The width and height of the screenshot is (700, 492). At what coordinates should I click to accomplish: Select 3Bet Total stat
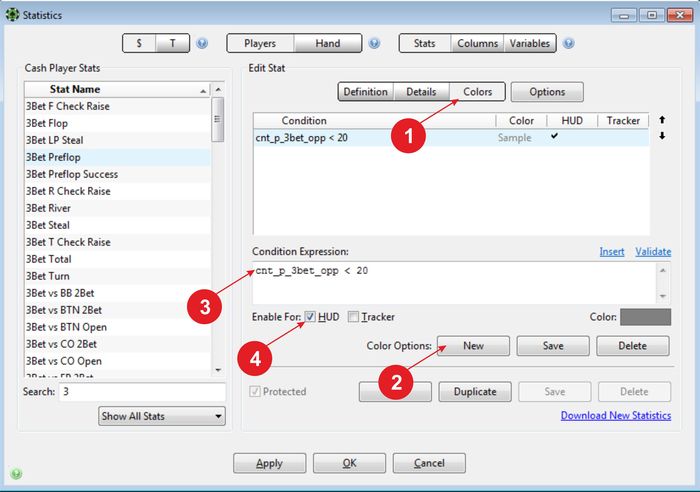click(117, 259)
